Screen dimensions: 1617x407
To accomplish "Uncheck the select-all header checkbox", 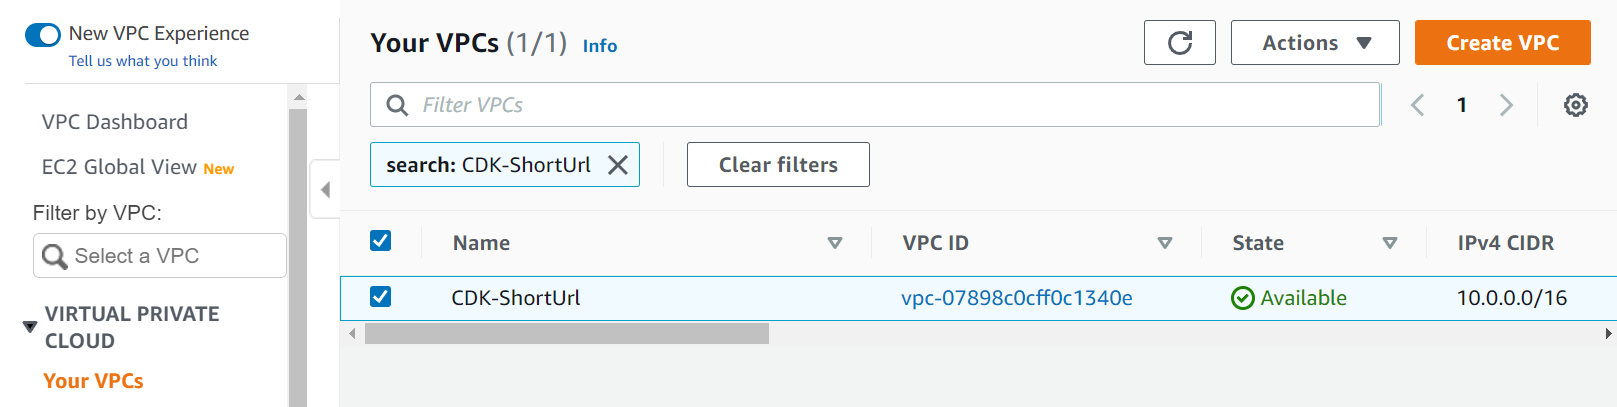I will 381,241.
